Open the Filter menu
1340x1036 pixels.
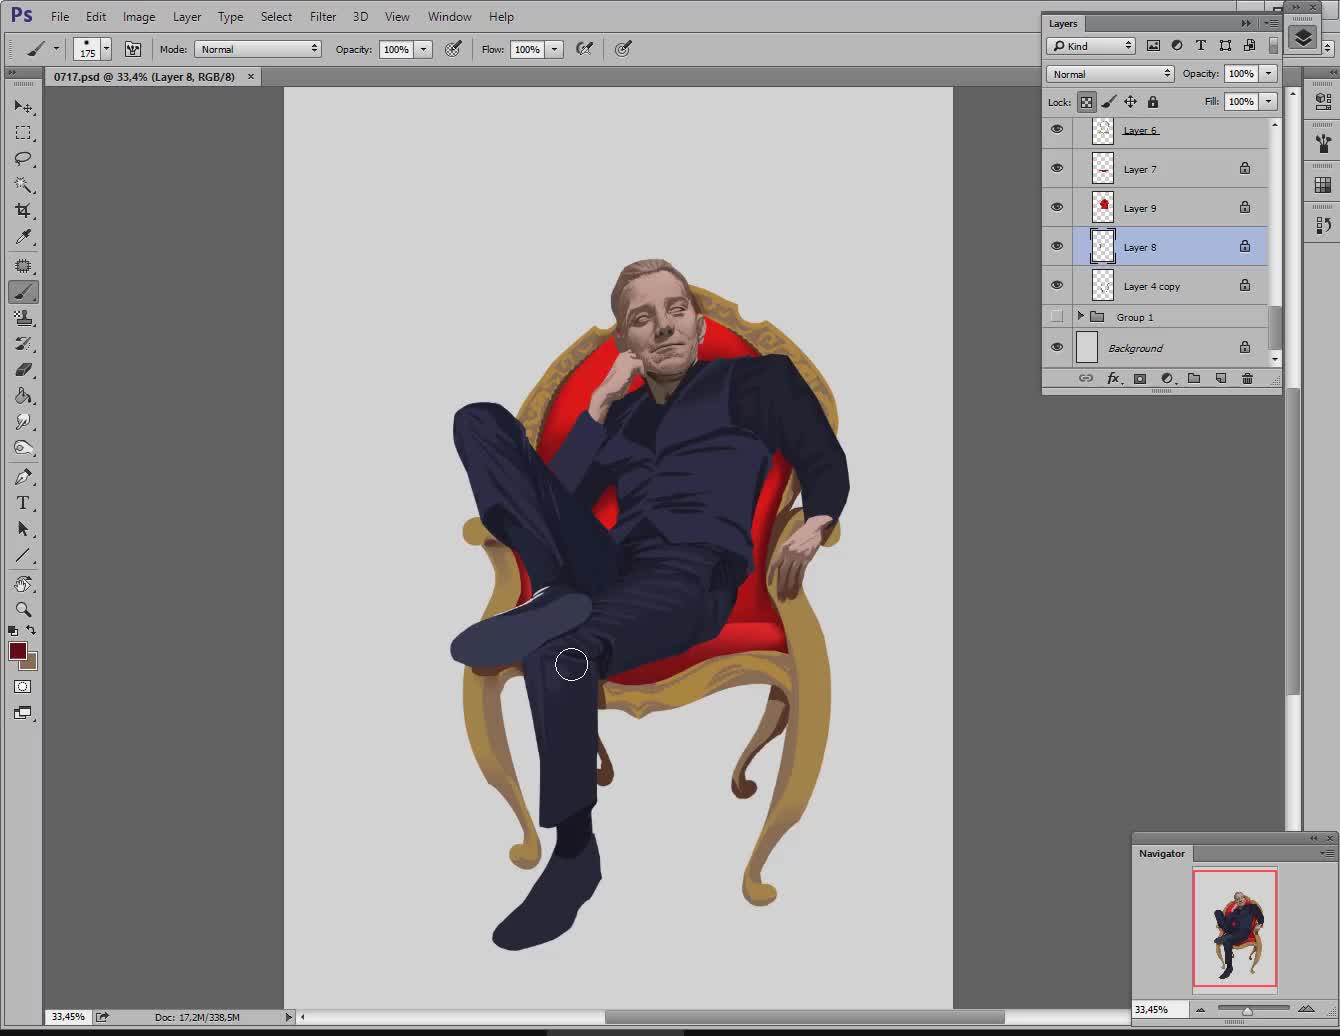[323, 17]
